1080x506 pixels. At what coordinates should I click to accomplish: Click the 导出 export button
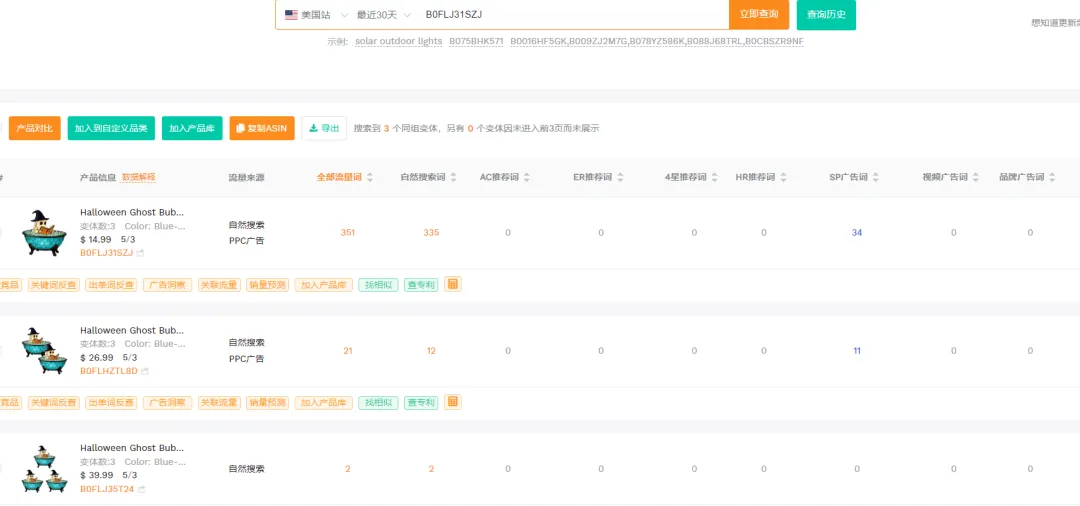point(324,128)
